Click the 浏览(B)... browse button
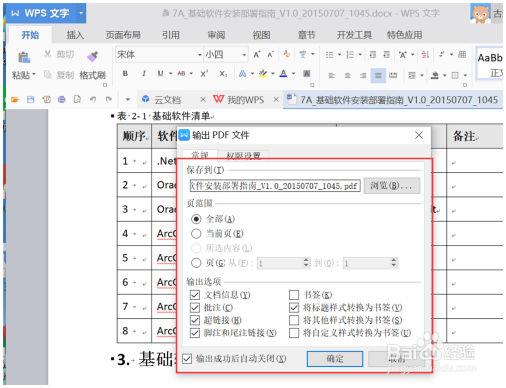 click(x=392, y=186)
